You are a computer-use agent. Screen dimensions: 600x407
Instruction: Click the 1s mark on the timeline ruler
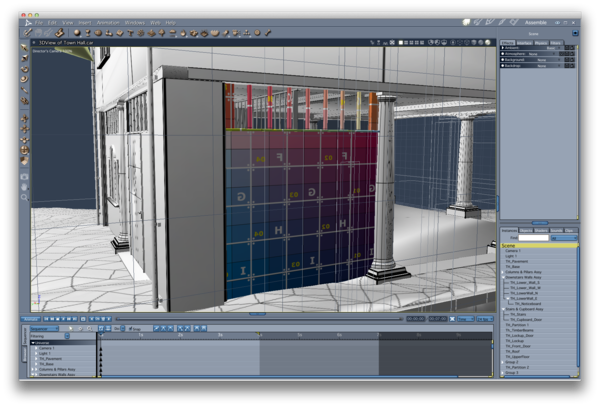pos(140,335)
